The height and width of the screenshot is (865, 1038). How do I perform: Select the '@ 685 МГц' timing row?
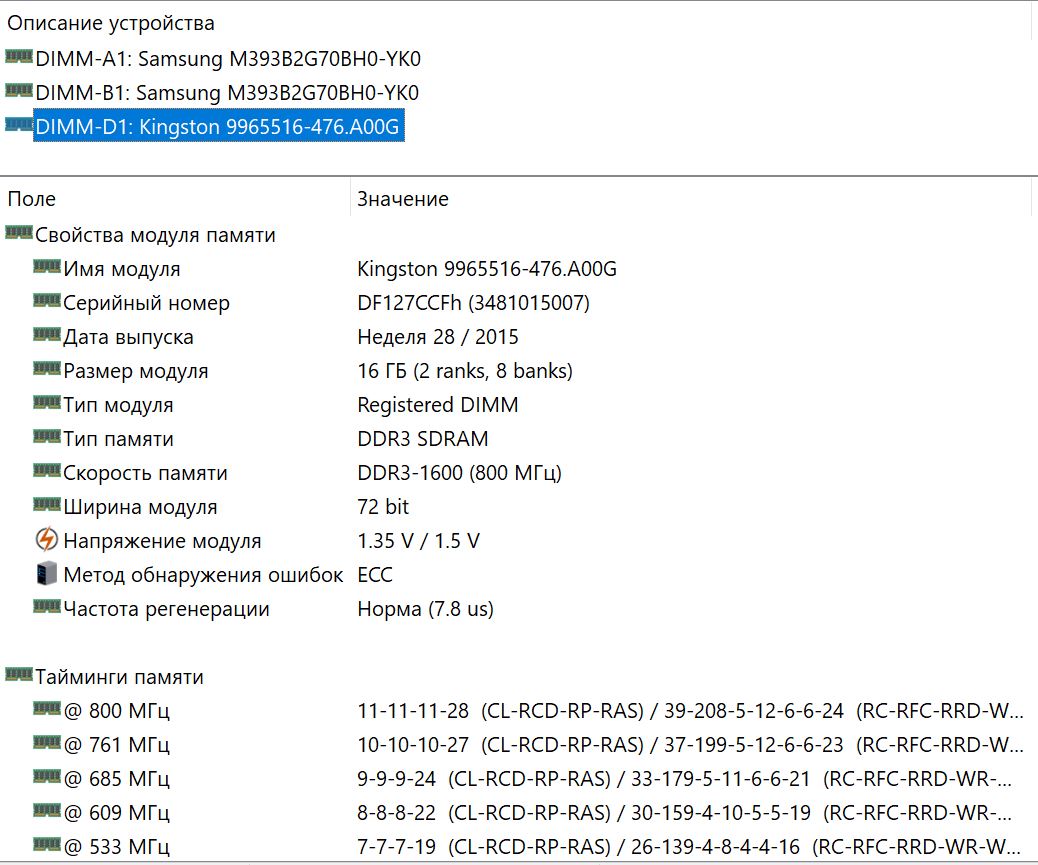point(117,779)
